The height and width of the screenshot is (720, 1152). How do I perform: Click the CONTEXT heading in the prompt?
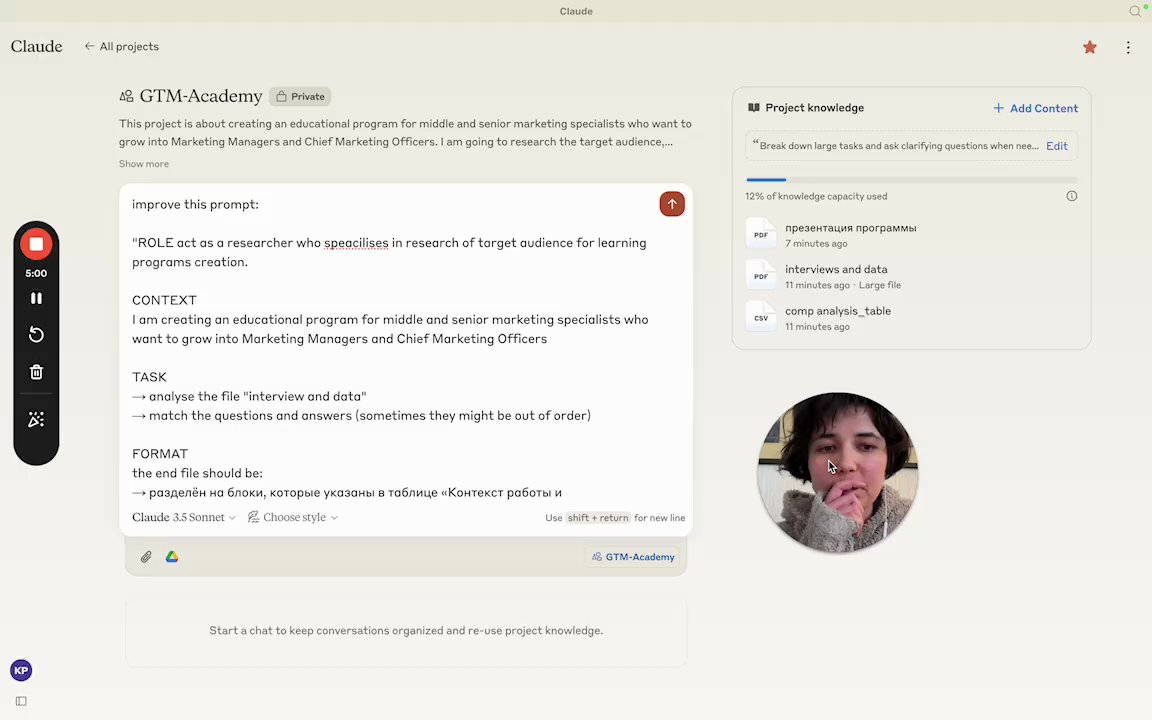click(165, 300)
